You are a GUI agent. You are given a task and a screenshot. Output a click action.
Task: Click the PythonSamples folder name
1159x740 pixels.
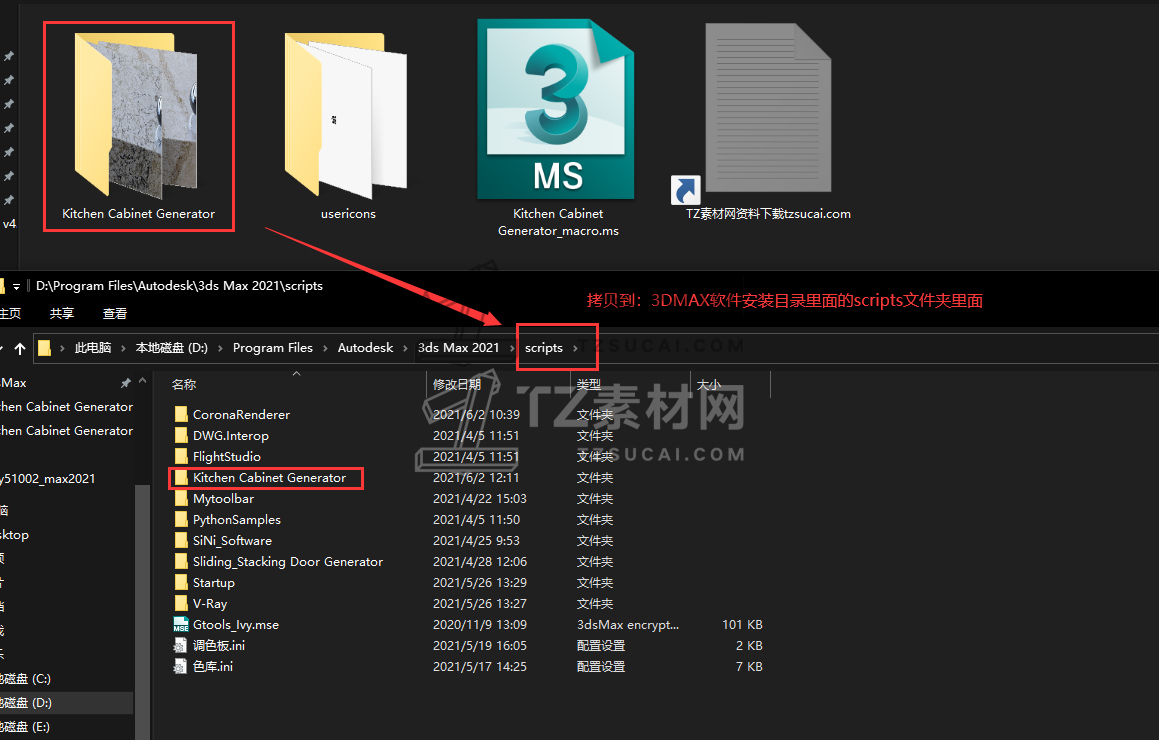[x=237, y=520]
